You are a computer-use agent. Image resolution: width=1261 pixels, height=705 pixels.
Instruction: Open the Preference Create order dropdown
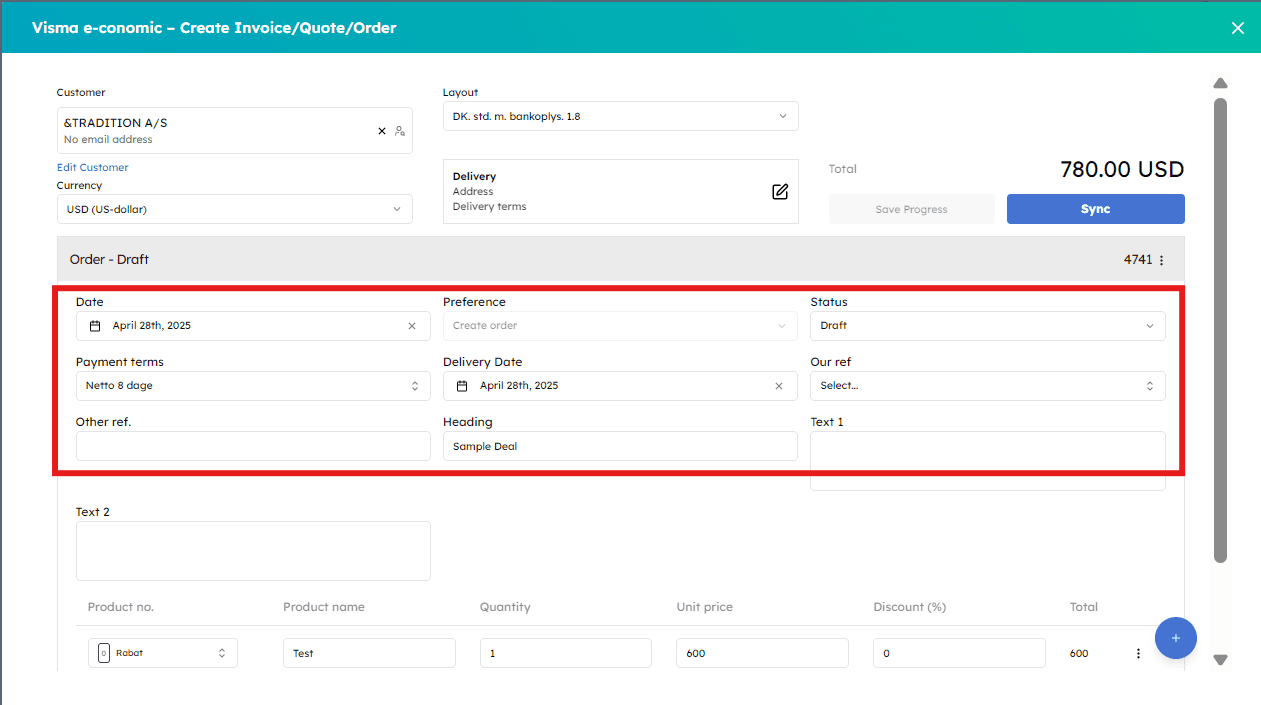tap(620, 326)
